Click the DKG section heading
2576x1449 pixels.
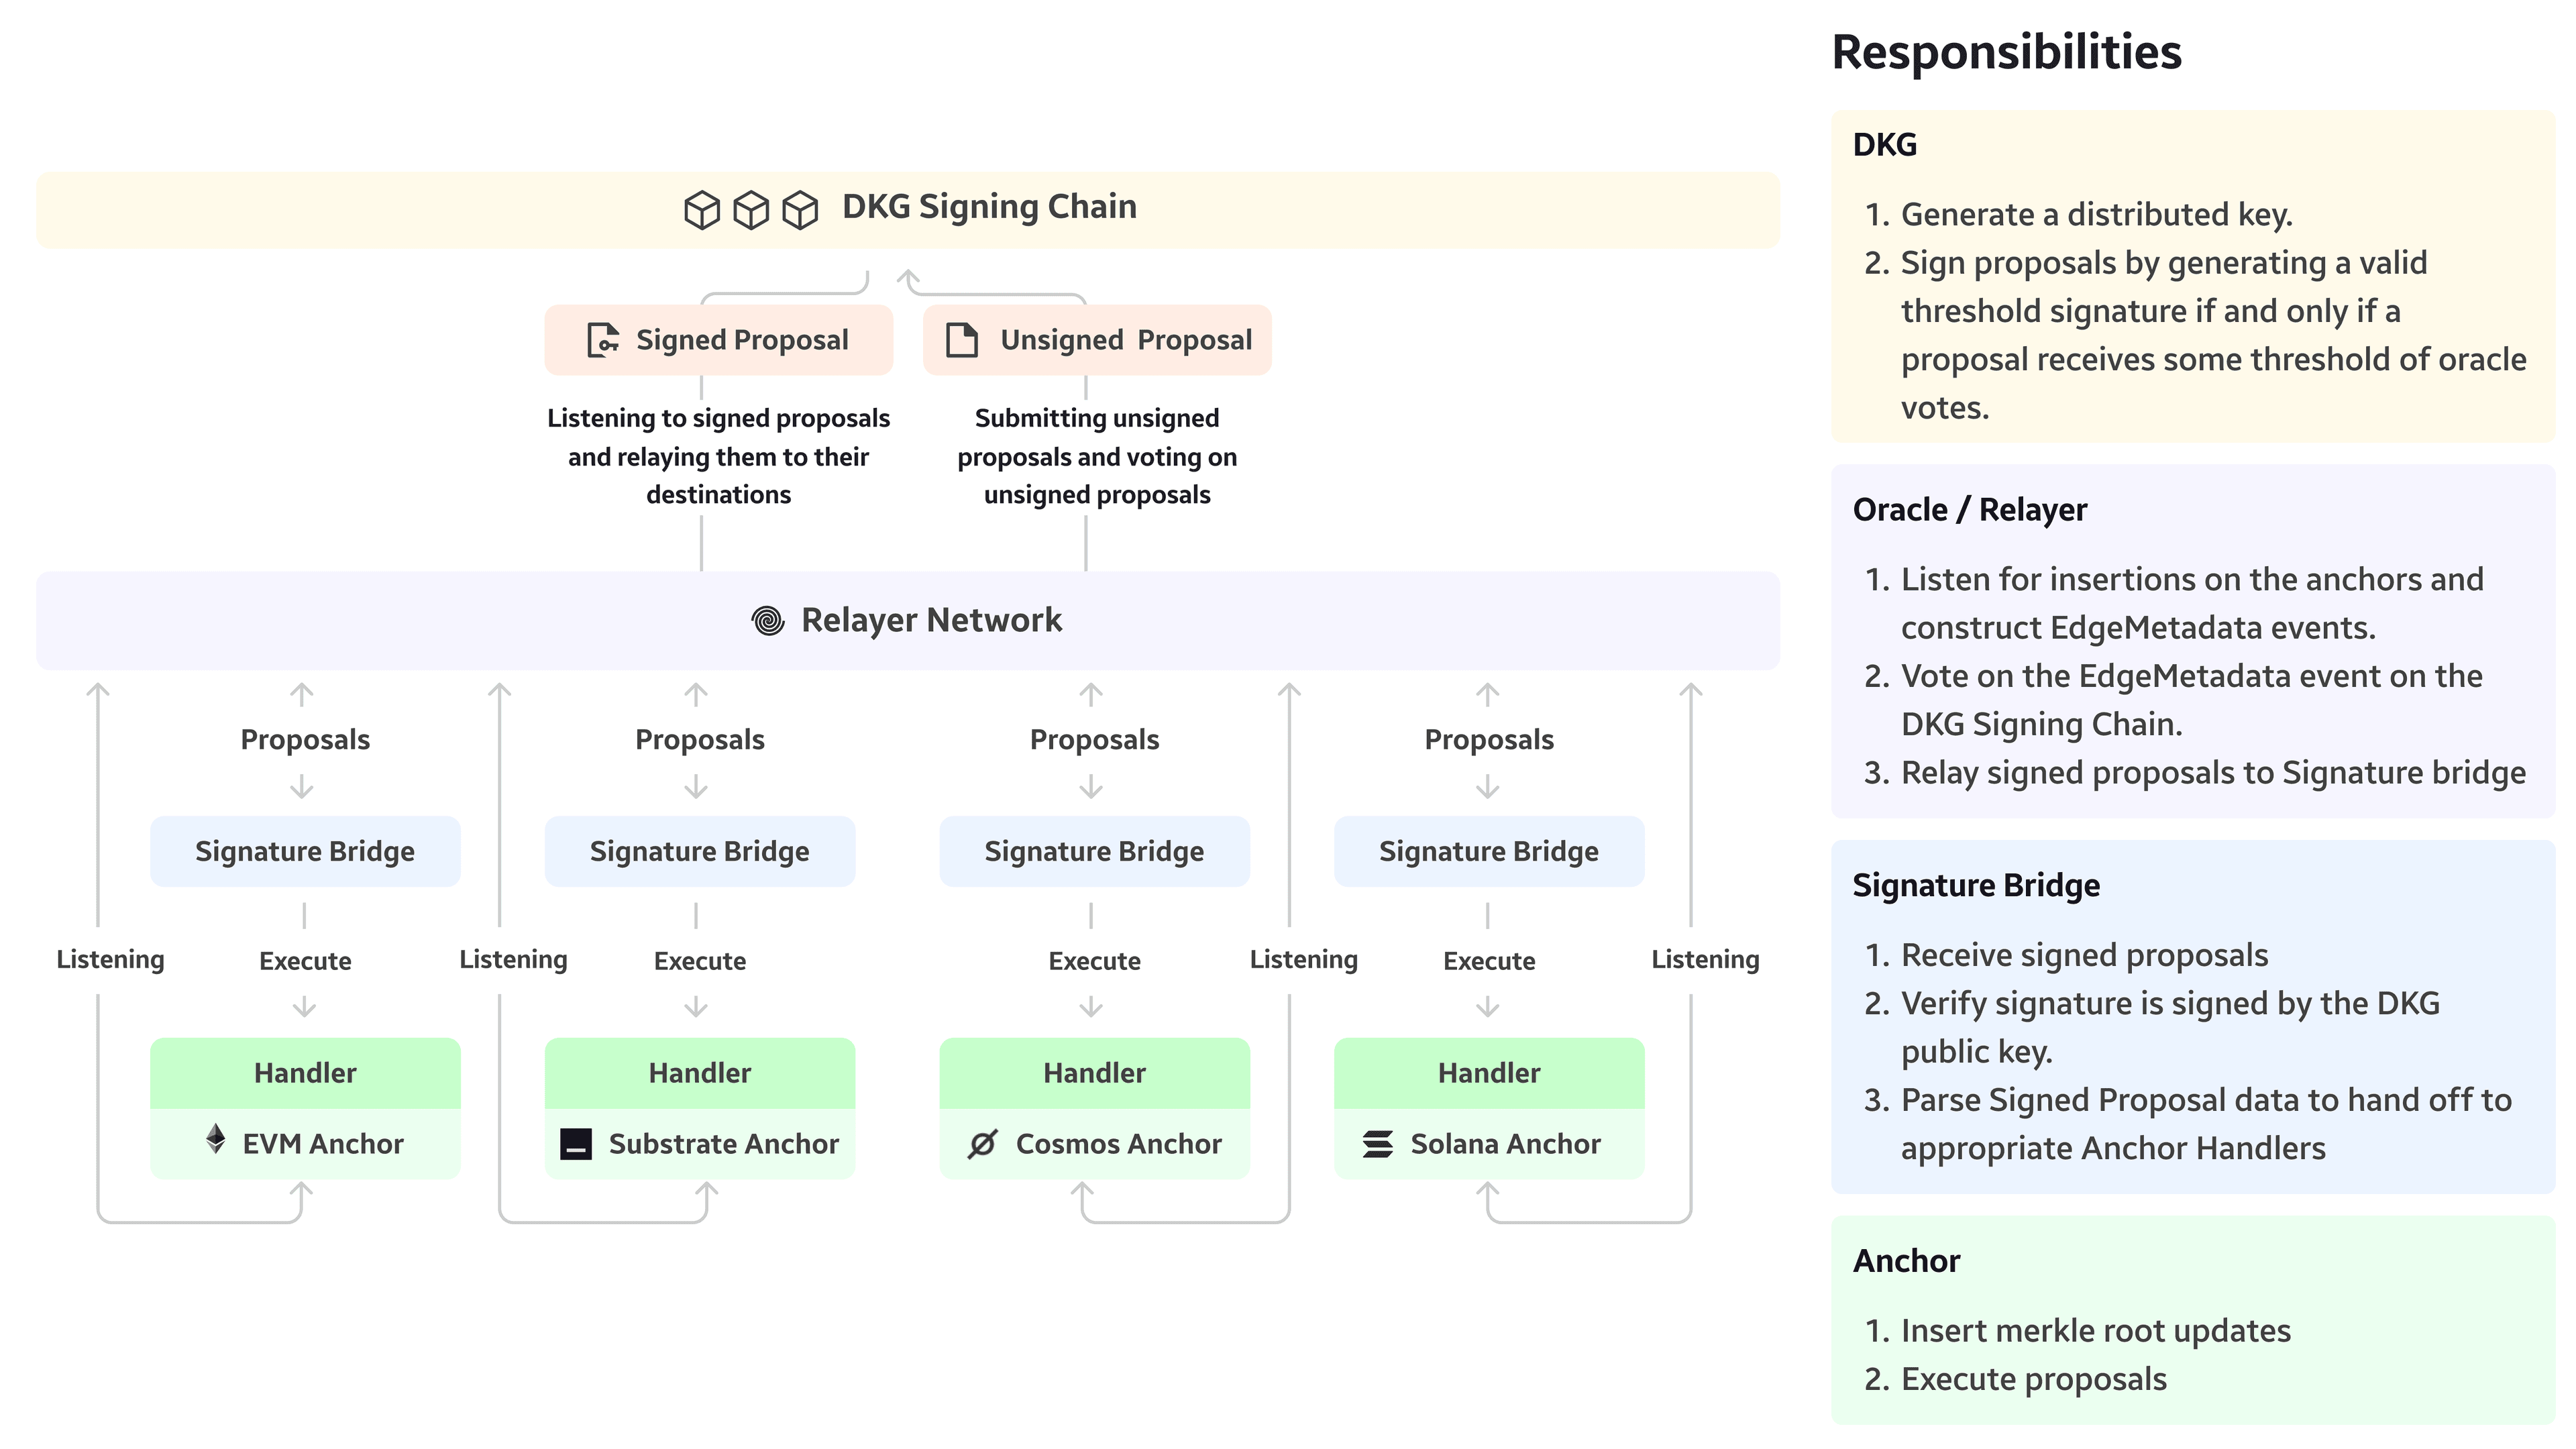[x=1885, y=145]
